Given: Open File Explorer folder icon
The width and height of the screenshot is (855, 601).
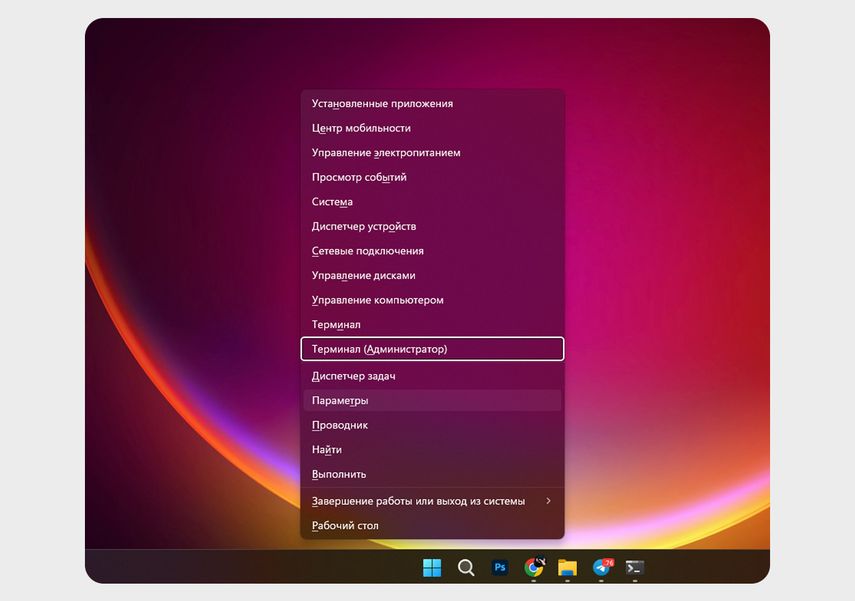Looking at the screenshot, I should click(x=567, y=568).
